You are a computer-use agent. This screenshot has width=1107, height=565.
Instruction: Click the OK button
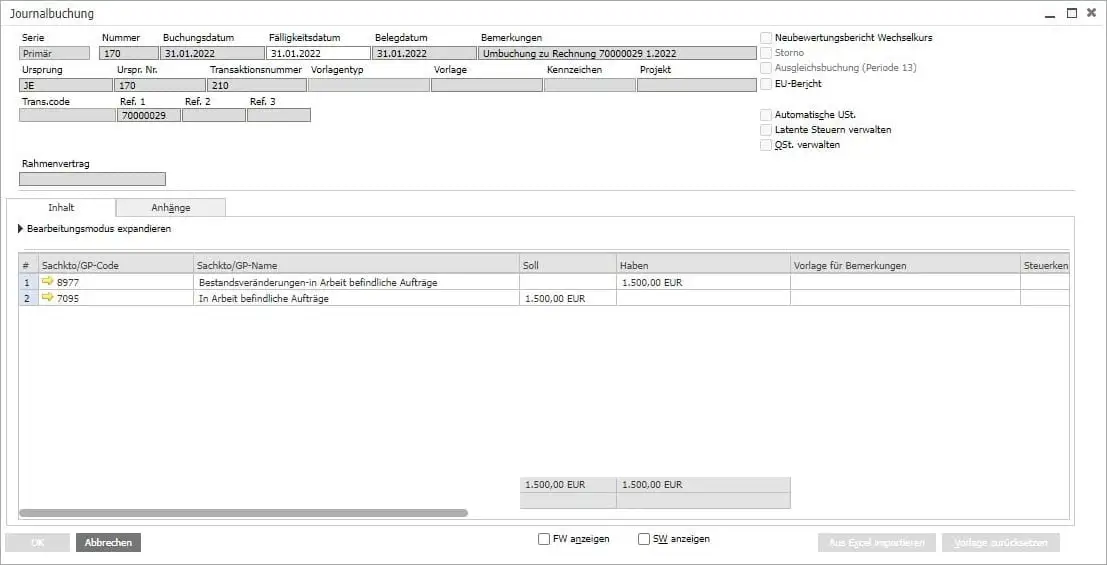tap(37, 542)
